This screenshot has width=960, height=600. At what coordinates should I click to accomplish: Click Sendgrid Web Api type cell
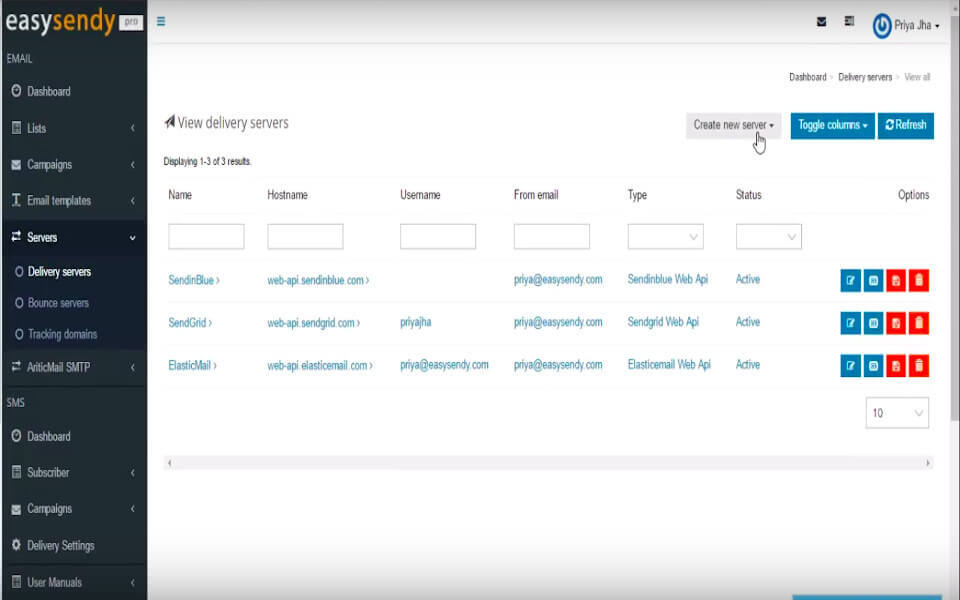(x=663, y=322)
